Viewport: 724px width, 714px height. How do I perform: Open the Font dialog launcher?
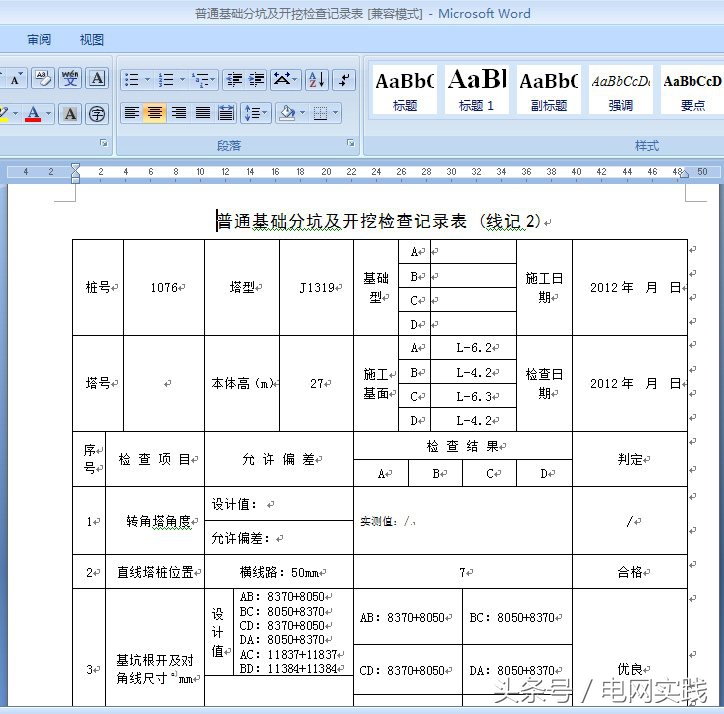(x=104, y=143)
